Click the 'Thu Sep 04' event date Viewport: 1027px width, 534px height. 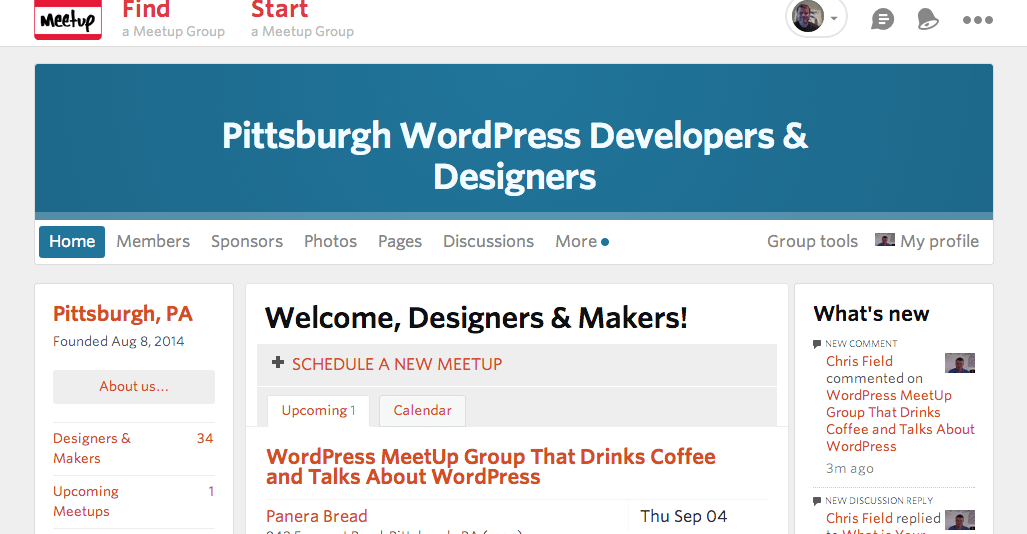684,516
